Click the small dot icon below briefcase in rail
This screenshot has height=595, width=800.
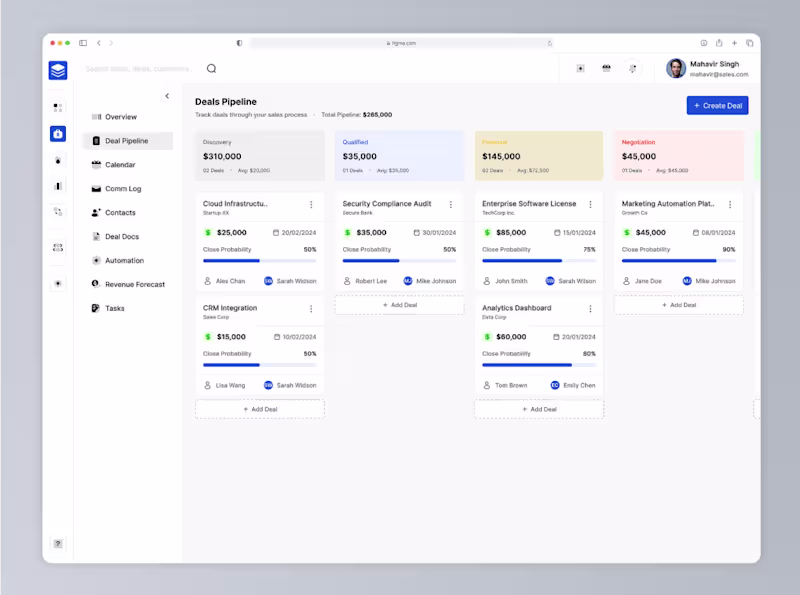(x=58, y=160)
